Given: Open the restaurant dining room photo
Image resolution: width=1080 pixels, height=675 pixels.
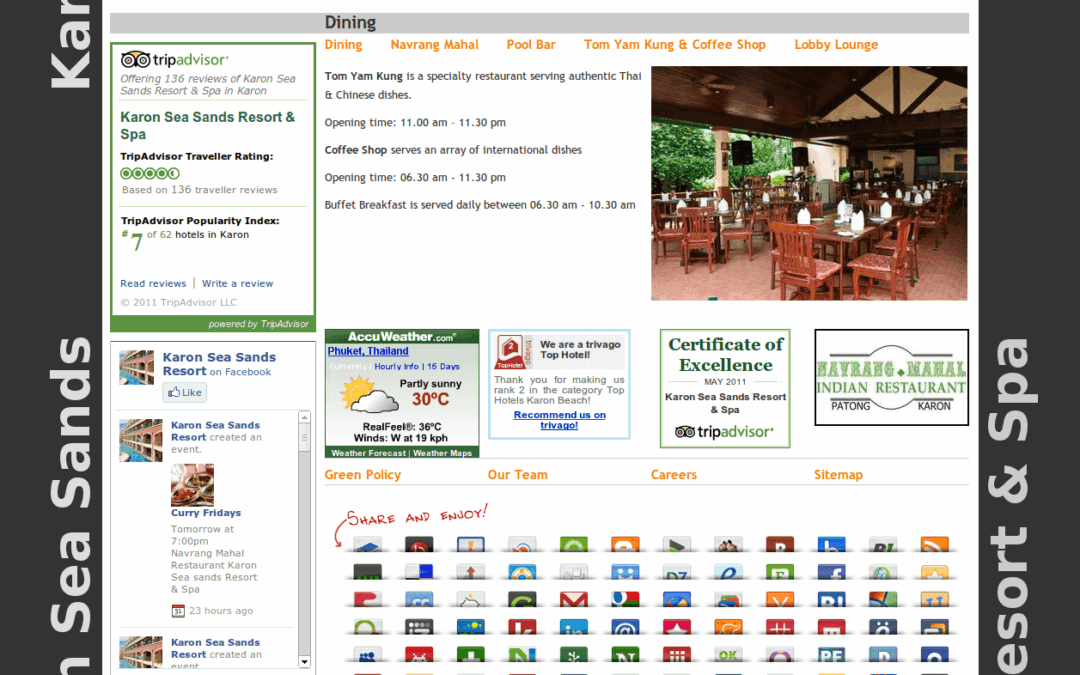Looking at the screenshot, I should point(809,183).
